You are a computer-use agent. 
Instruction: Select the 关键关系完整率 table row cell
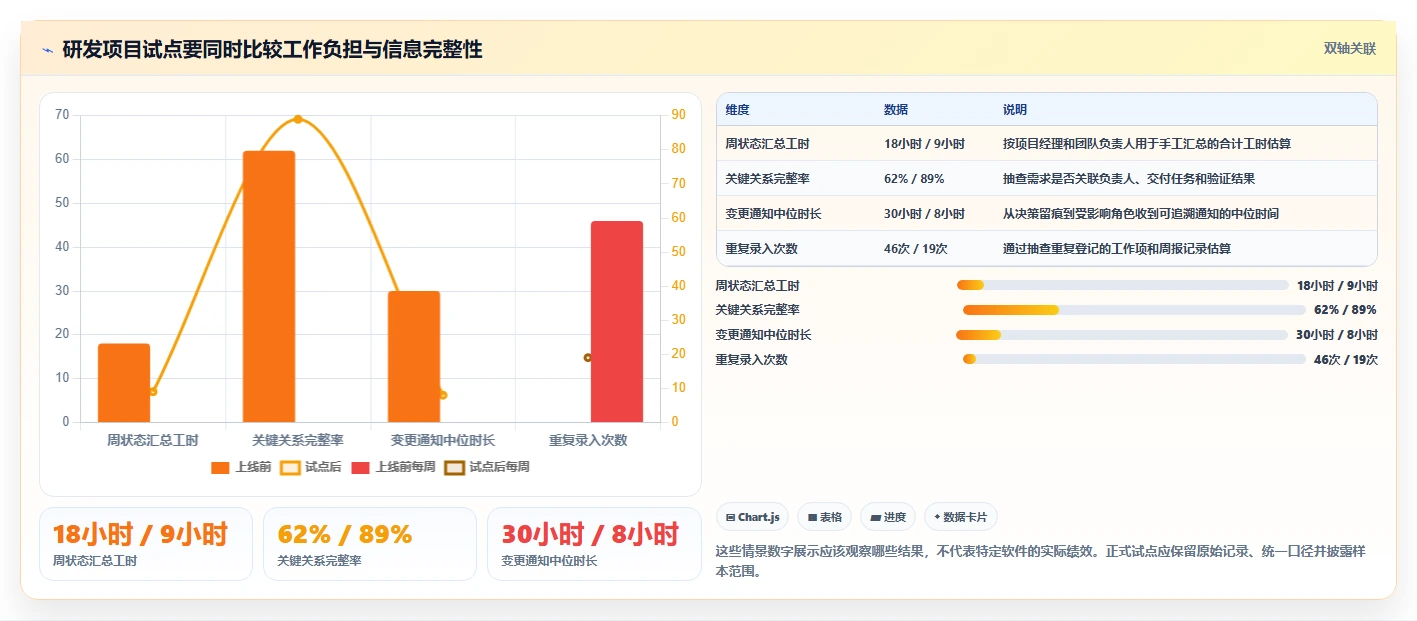click(x=768, y=179)
